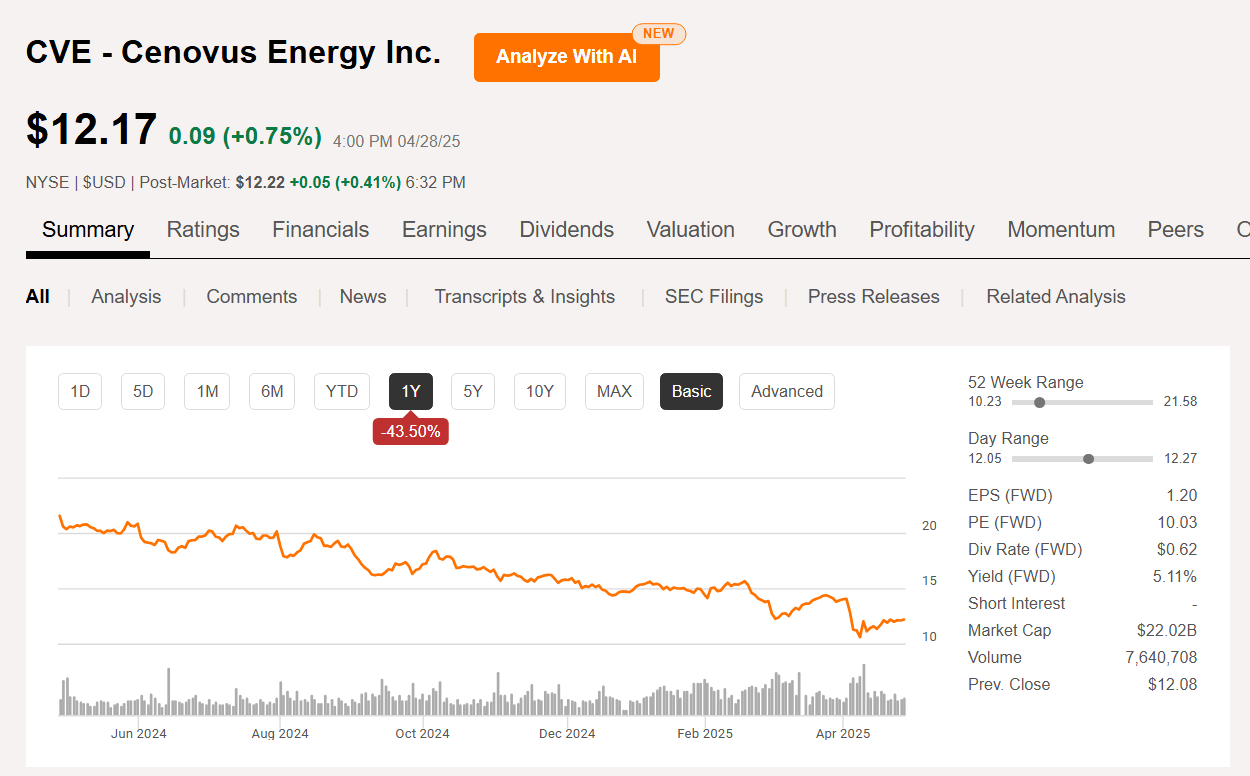
Task: View the Dividends tab
Action: [566, 230]
